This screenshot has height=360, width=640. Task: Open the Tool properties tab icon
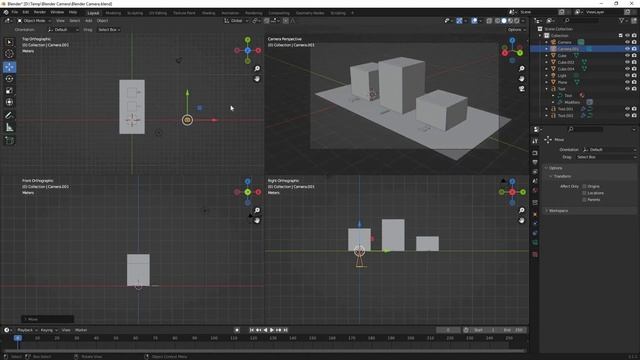[535, 141]
